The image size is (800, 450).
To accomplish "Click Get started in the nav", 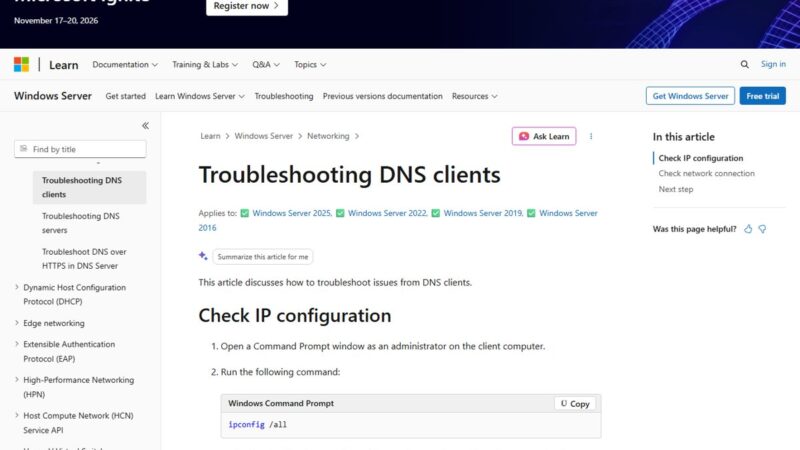I will point(126,96).
